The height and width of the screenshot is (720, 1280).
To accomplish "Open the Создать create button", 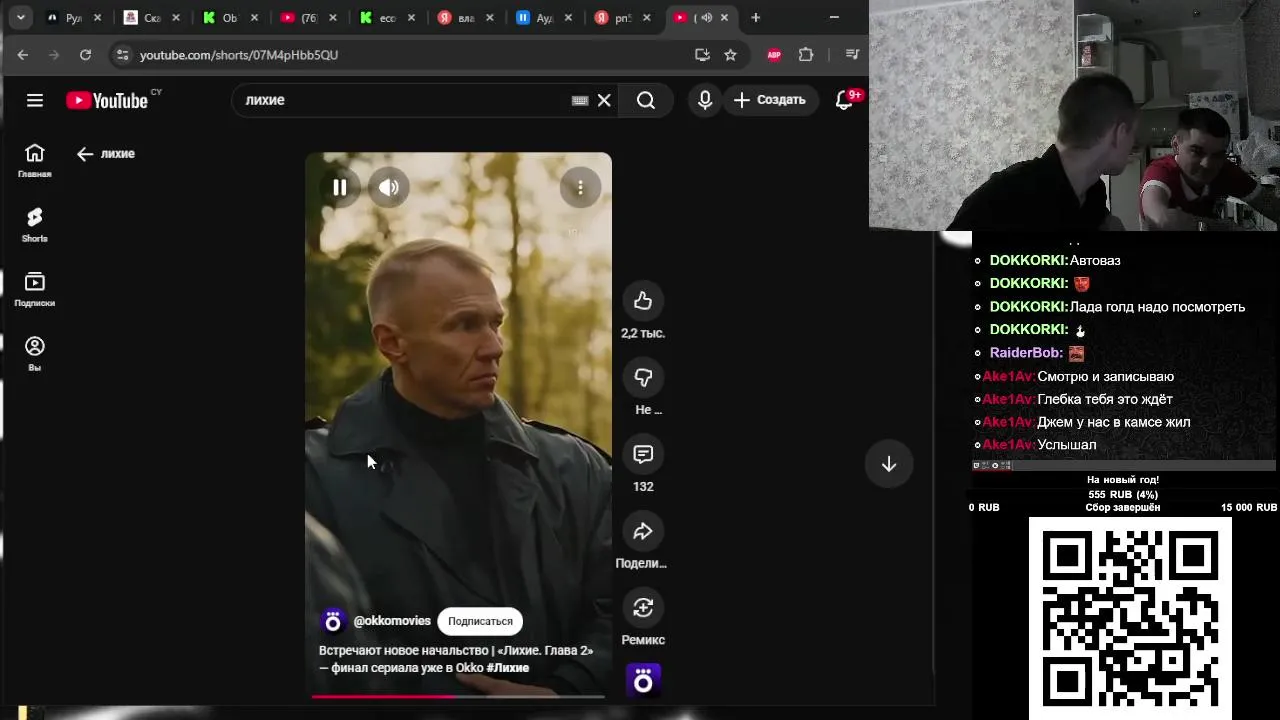I will tap(769, 100).
